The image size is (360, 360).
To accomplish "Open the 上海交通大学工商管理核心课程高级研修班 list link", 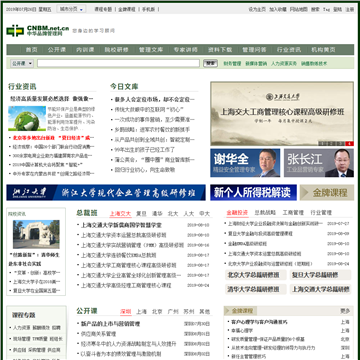I will click(129, 265).
